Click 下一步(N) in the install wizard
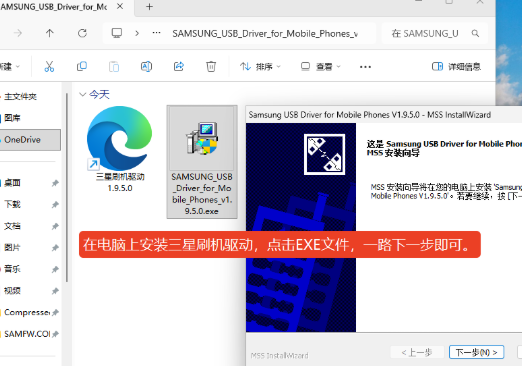 pos(476,352)
